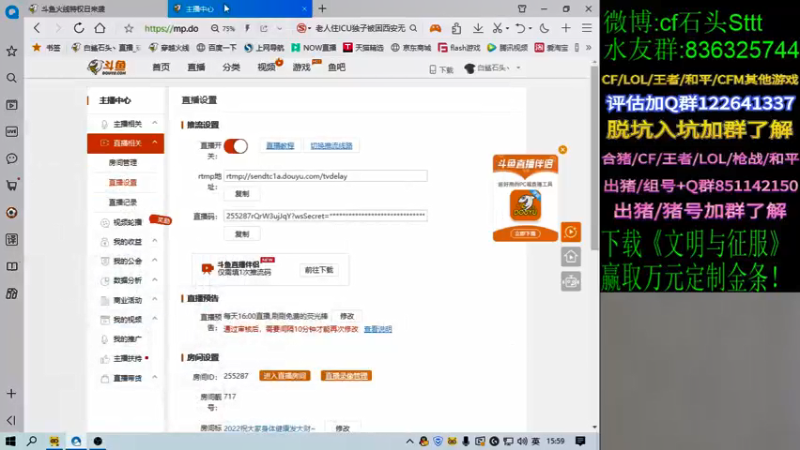The image size is (800, 450).
Task: Expand the 直播带货 sidebar section
Action: click(155, 378)
